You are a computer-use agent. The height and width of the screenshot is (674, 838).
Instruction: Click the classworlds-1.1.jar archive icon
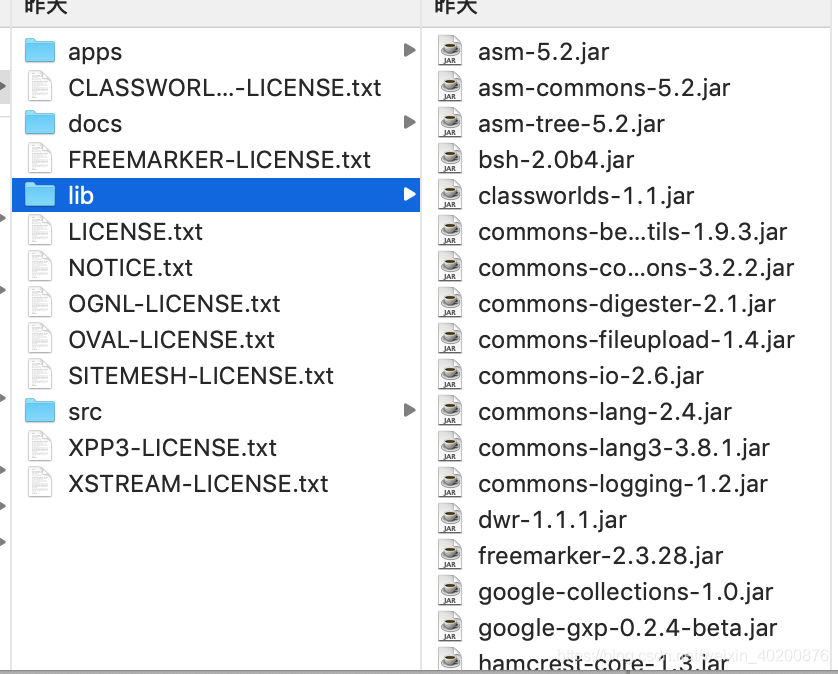(x=450, y=195)
